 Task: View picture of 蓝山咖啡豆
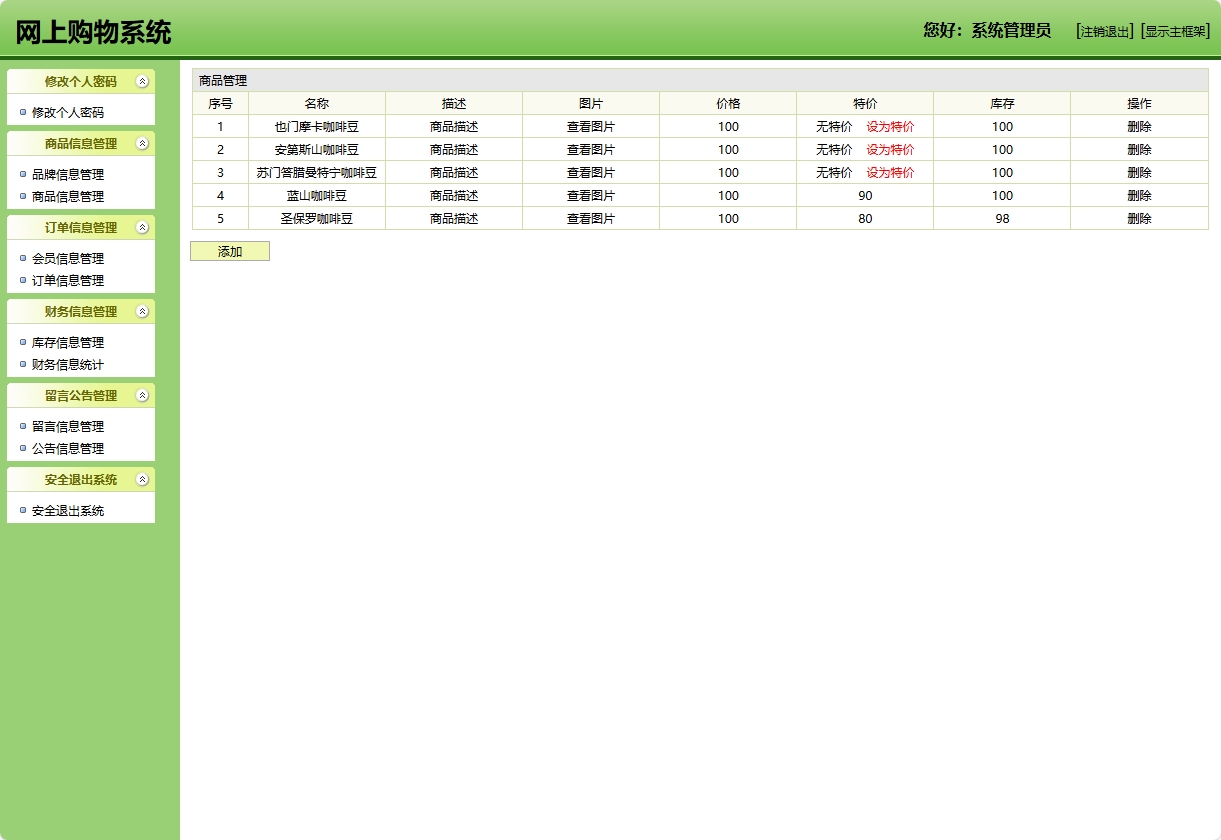[591, 195]
